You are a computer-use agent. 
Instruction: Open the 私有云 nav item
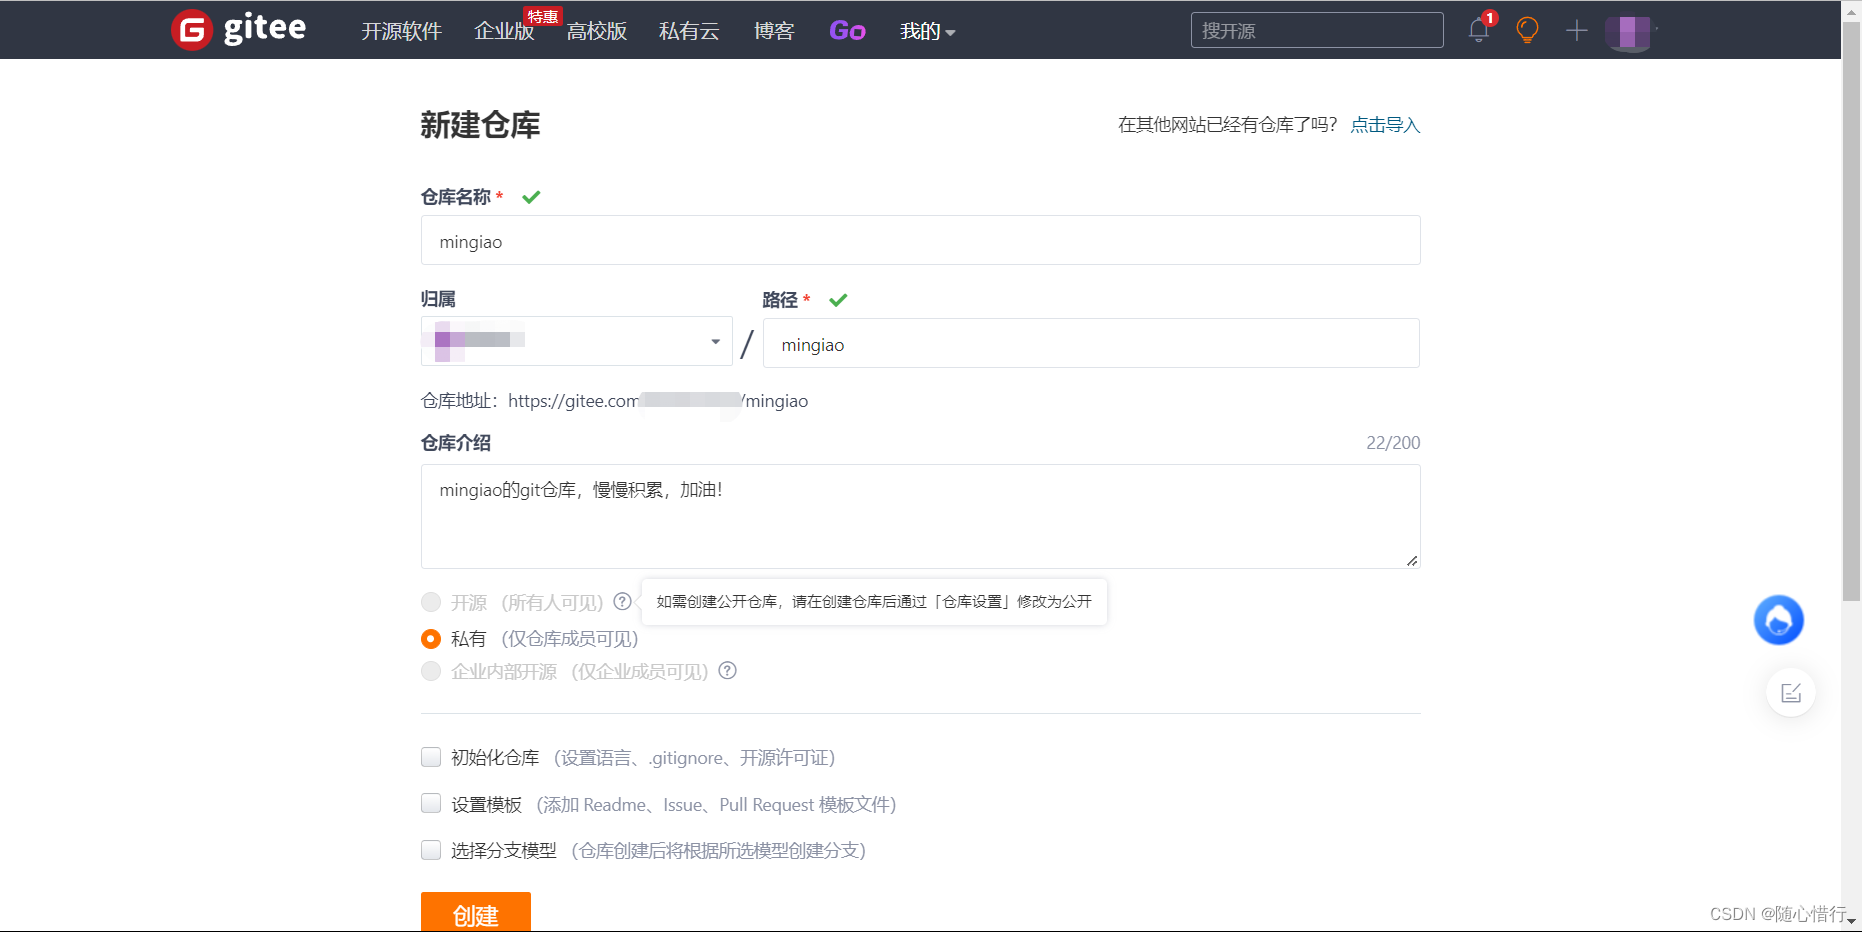coord(689,31)
